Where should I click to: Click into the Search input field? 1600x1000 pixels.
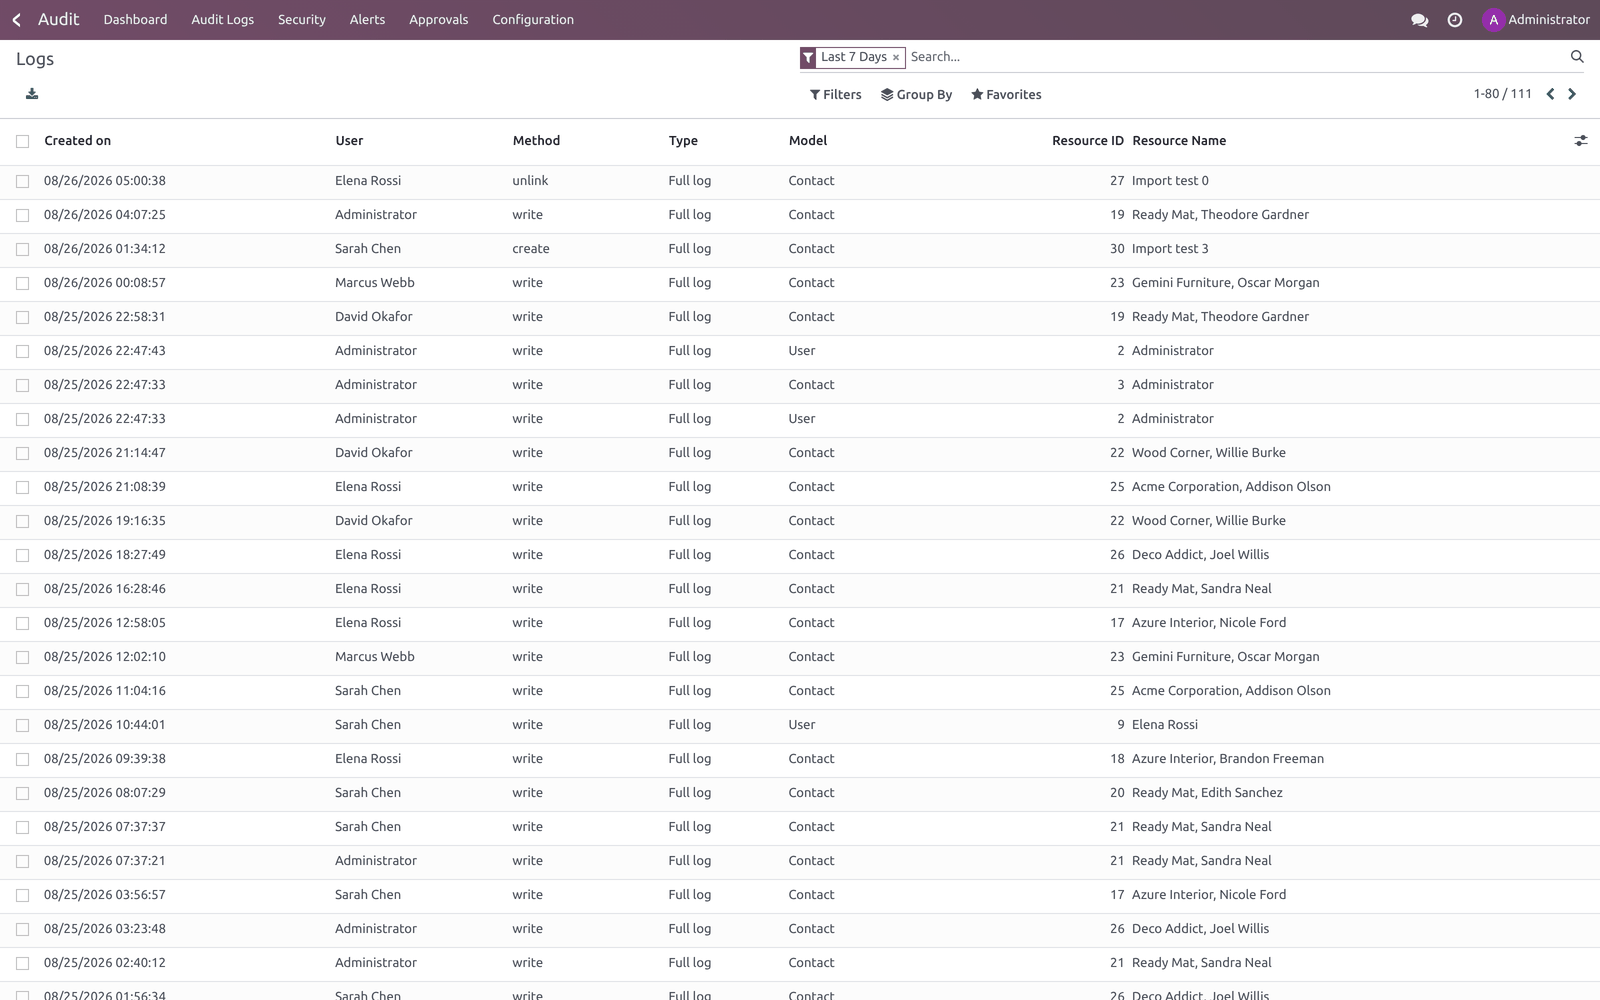click(1235, 57)
